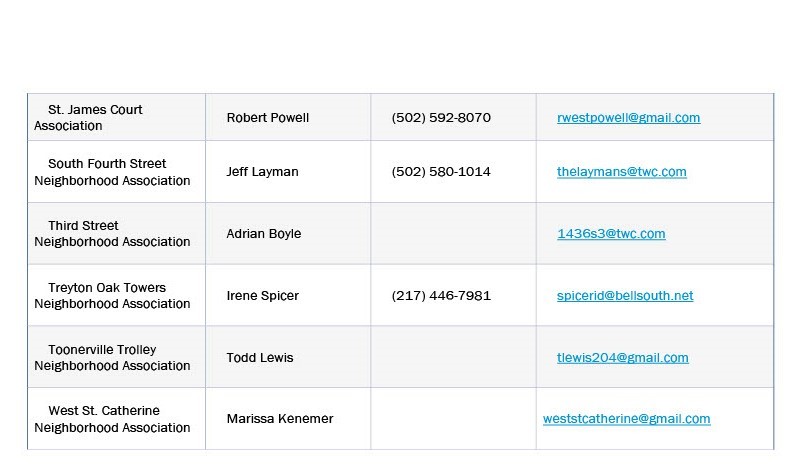This screenshot has height=466, width=785.
Task: Select the Treyton Oak Towers Neighborhood Association cell
Action: (111, 296)
